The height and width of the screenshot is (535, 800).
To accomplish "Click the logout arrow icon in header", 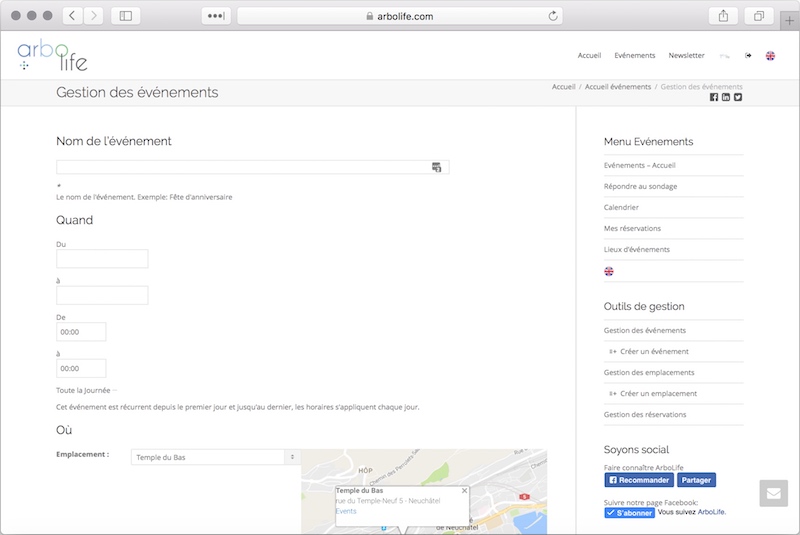I will [x=748, y=55].
